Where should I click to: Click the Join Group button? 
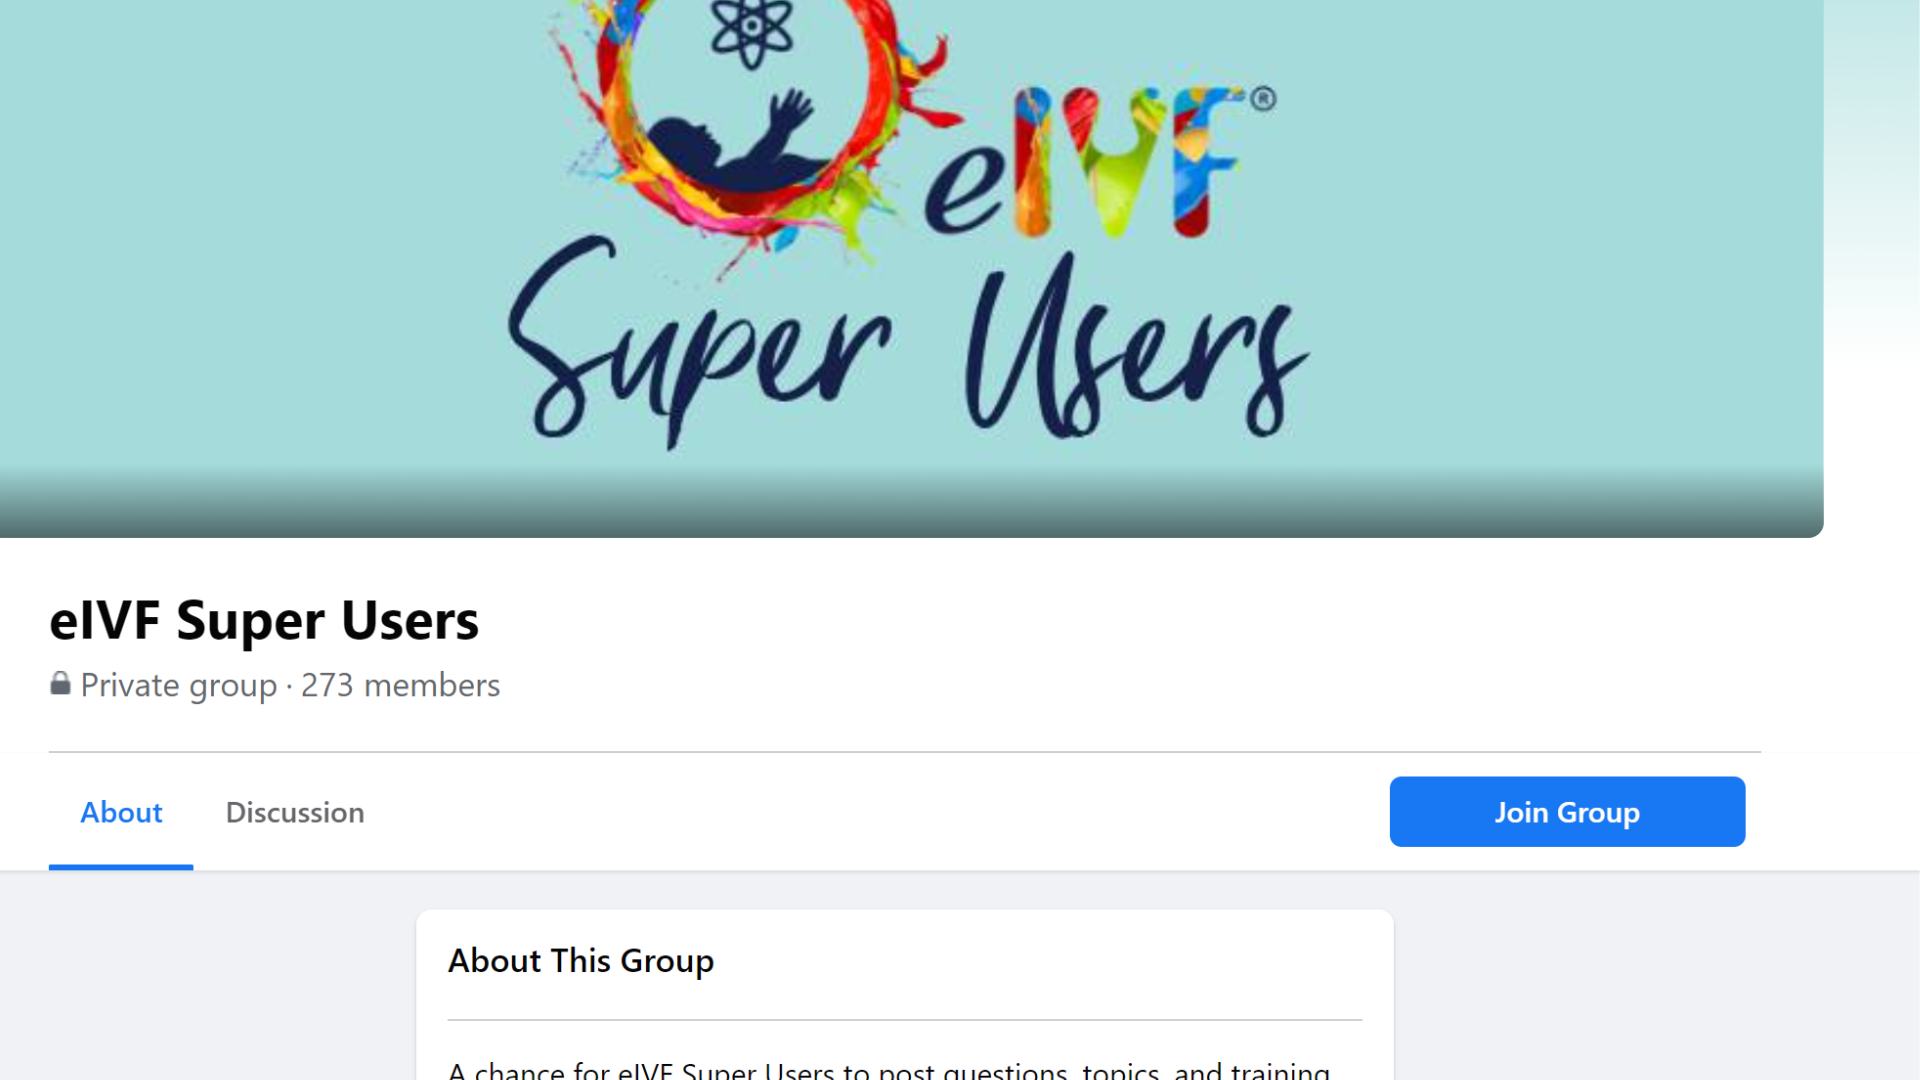point(1567,812)
